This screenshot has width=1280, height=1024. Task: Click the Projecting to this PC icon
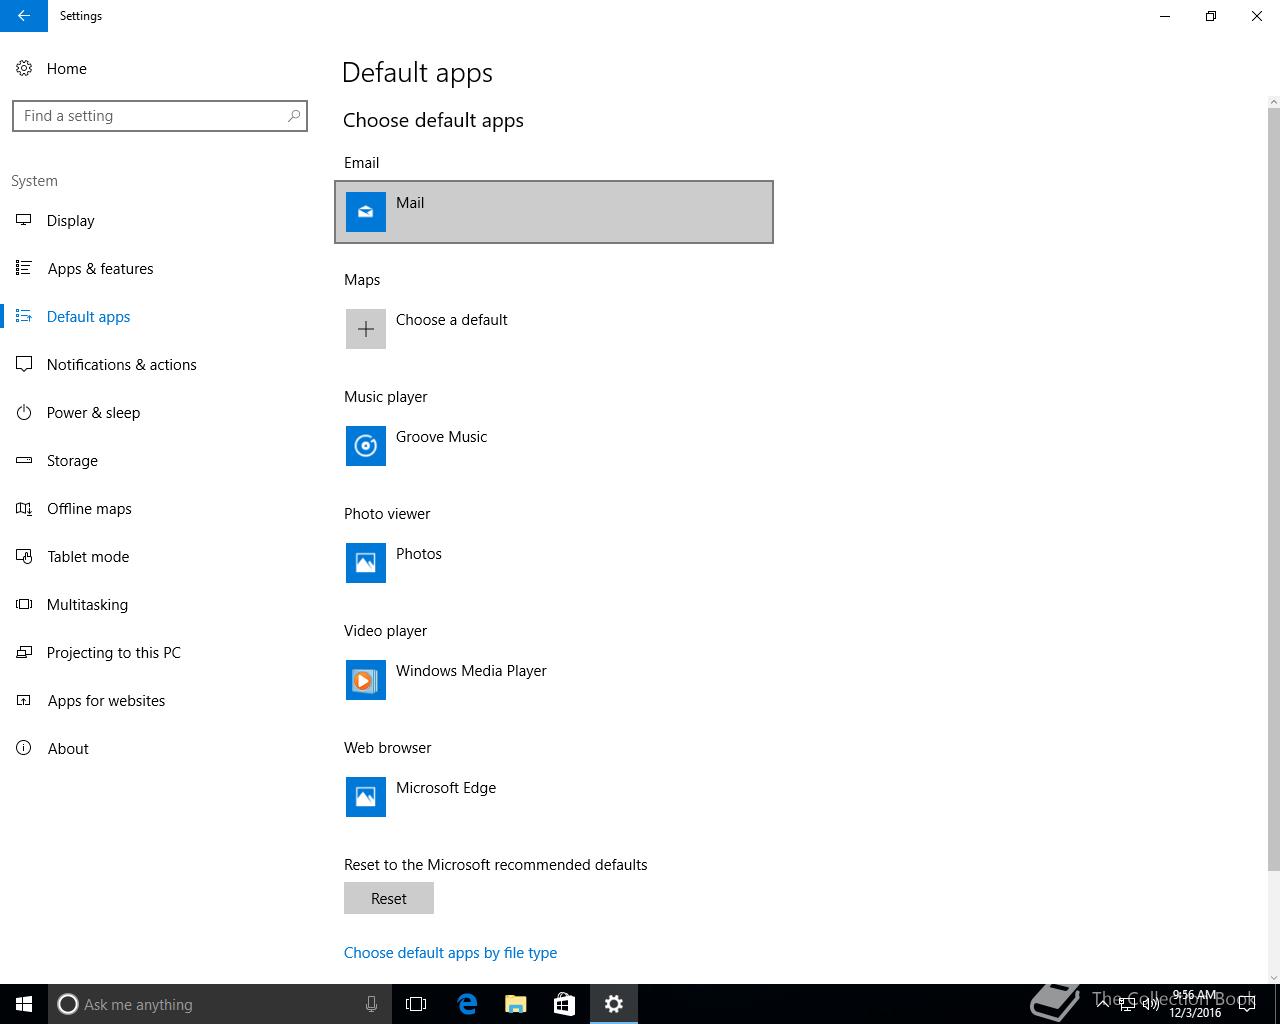(x=24, y=652)
